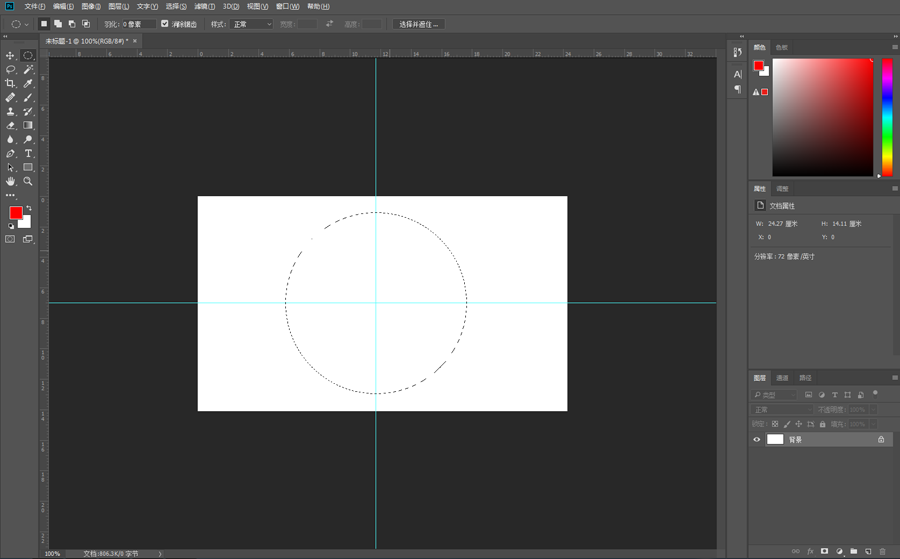Open the 样式 style dropdown

(251, 24)
